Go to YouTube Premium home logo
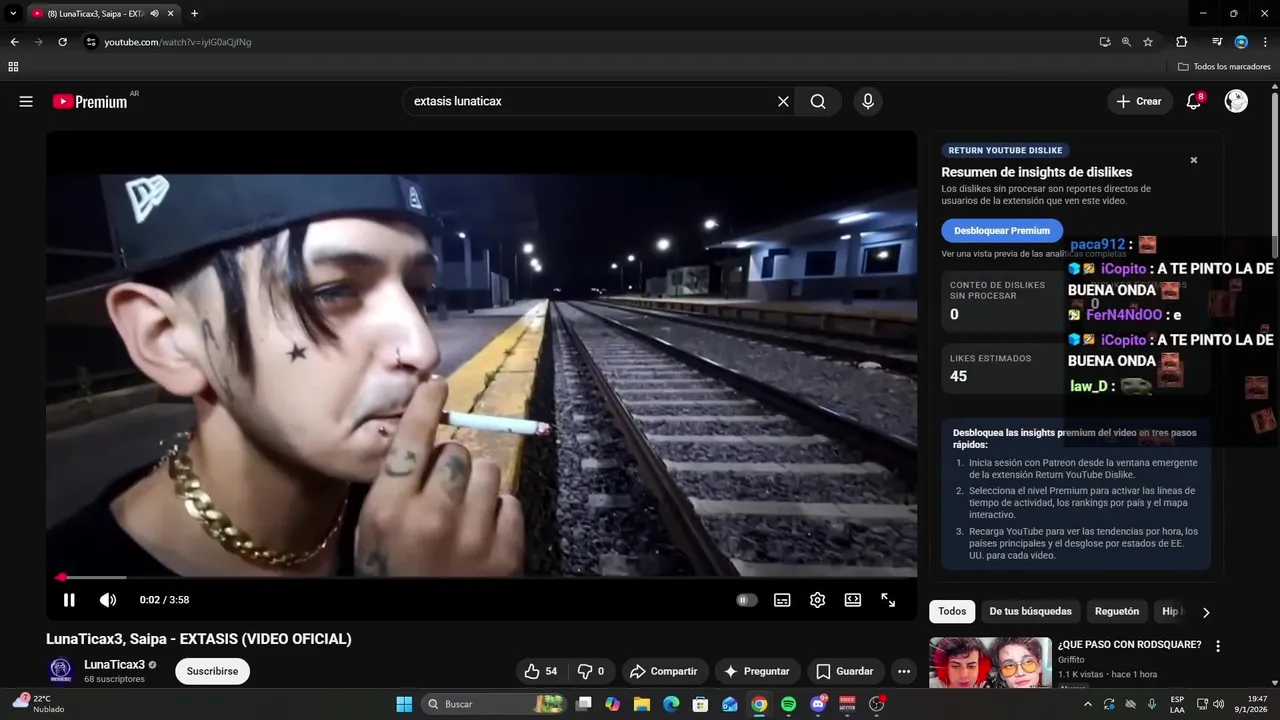This screenshot has width=1280, height=720. 90,101
